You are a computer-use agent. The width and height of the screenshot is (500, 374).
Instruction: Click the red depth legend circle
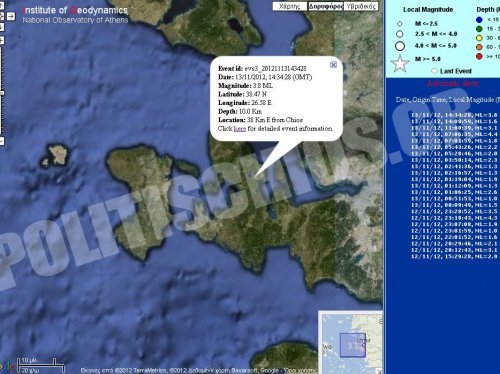pos(479,56)
